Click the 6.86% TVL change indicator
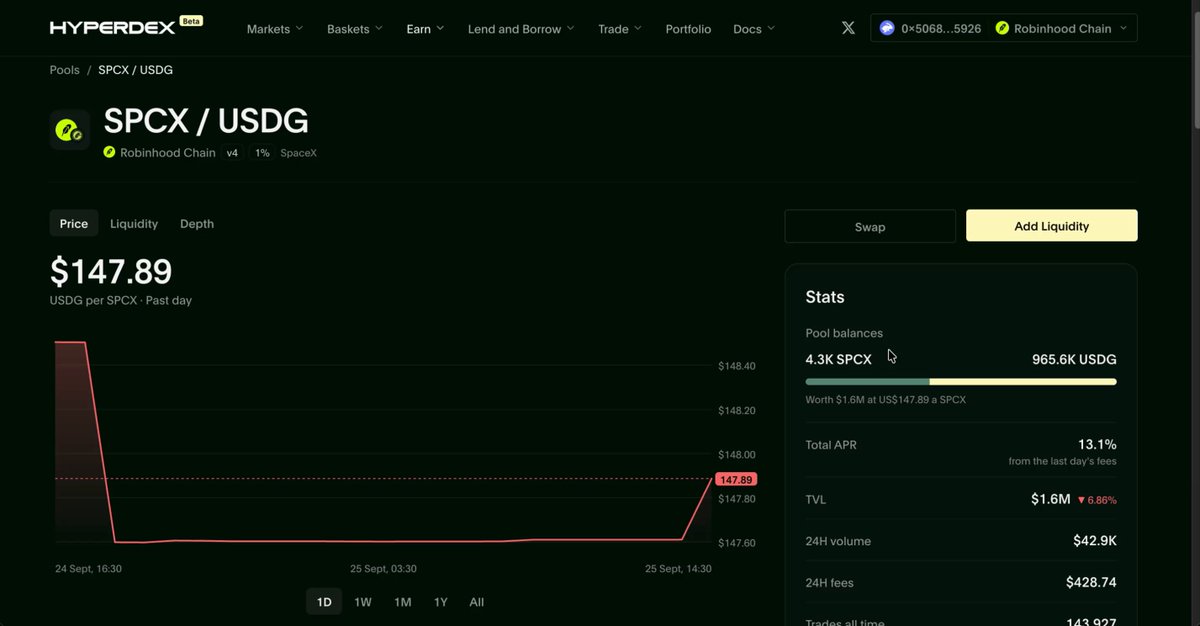Screen dimensions: 1200x626 click(1097, 500)
